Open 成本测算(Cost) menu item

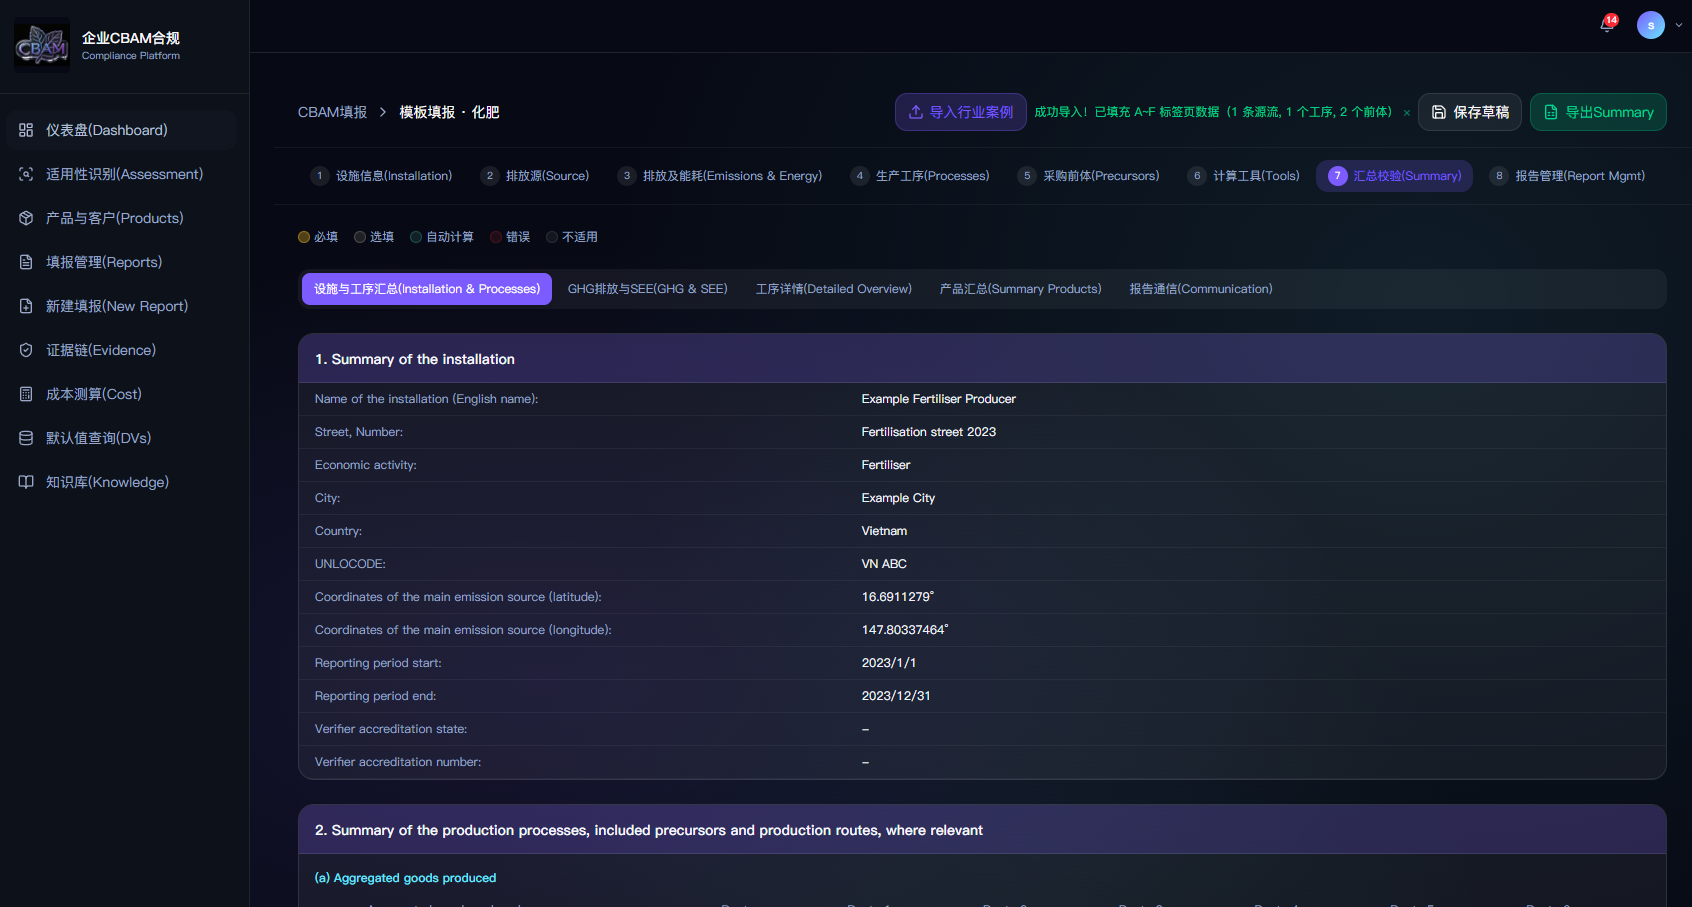click(121, 394)
